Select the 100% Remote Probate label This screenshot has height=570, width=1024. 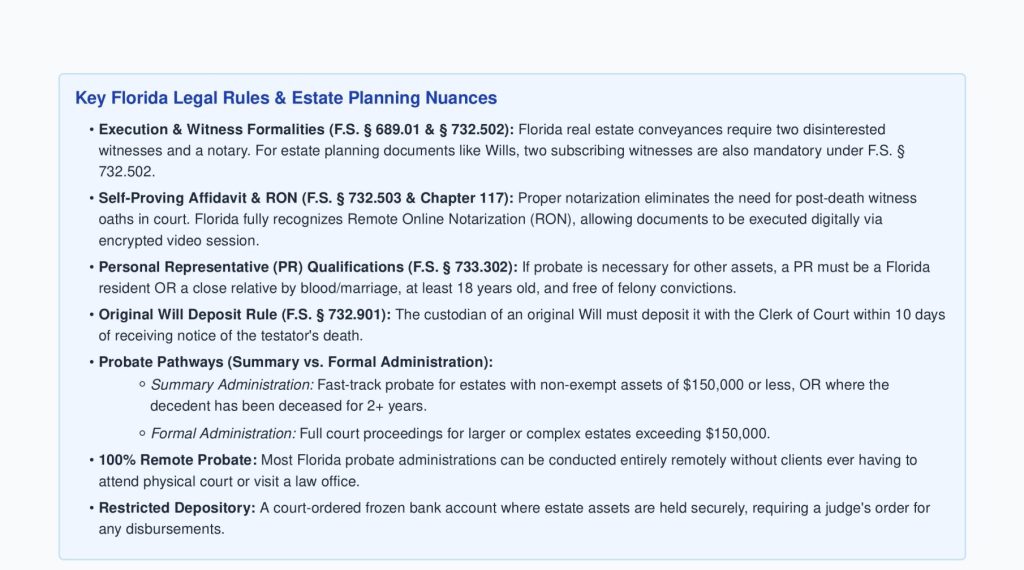coord(178,460)
